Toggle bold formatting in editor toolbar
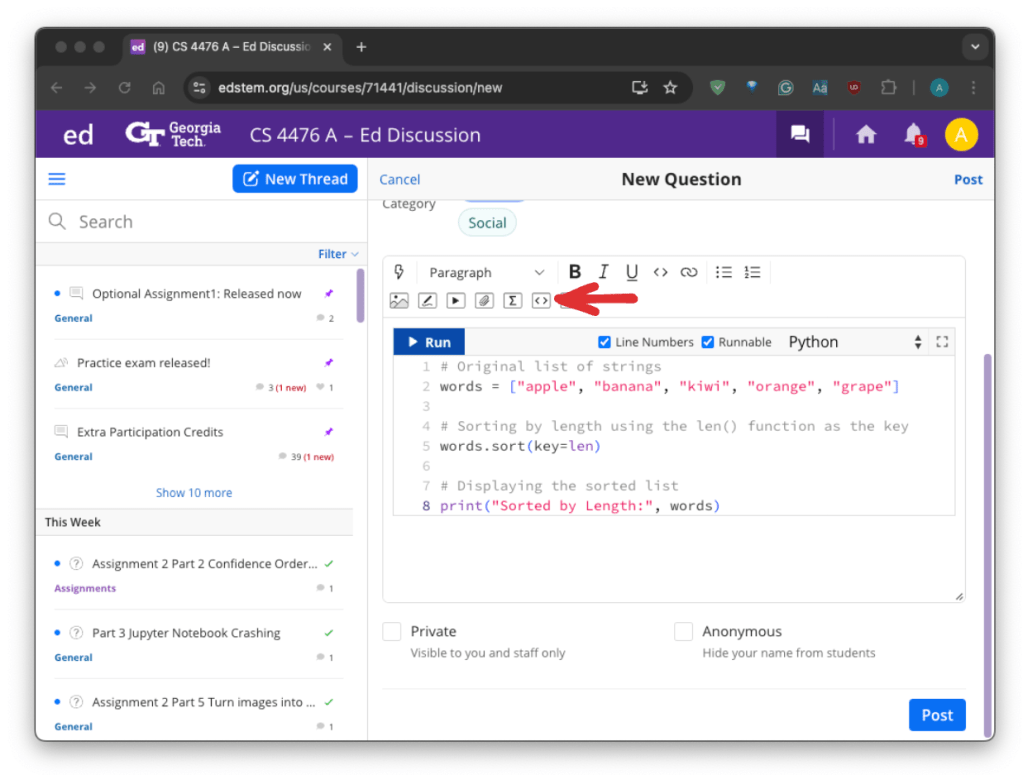Image resolution: width=1023 pixels, height=775 pixels. coord(574,271)
